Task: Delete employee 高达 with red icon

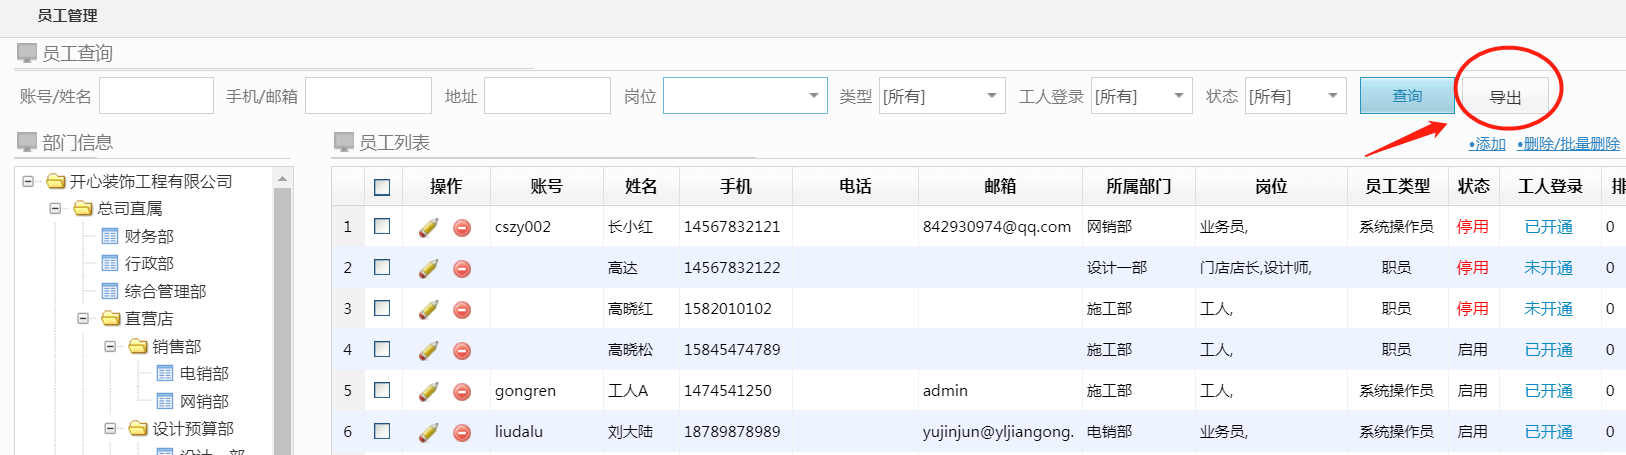Action: [x=462, y=268]
